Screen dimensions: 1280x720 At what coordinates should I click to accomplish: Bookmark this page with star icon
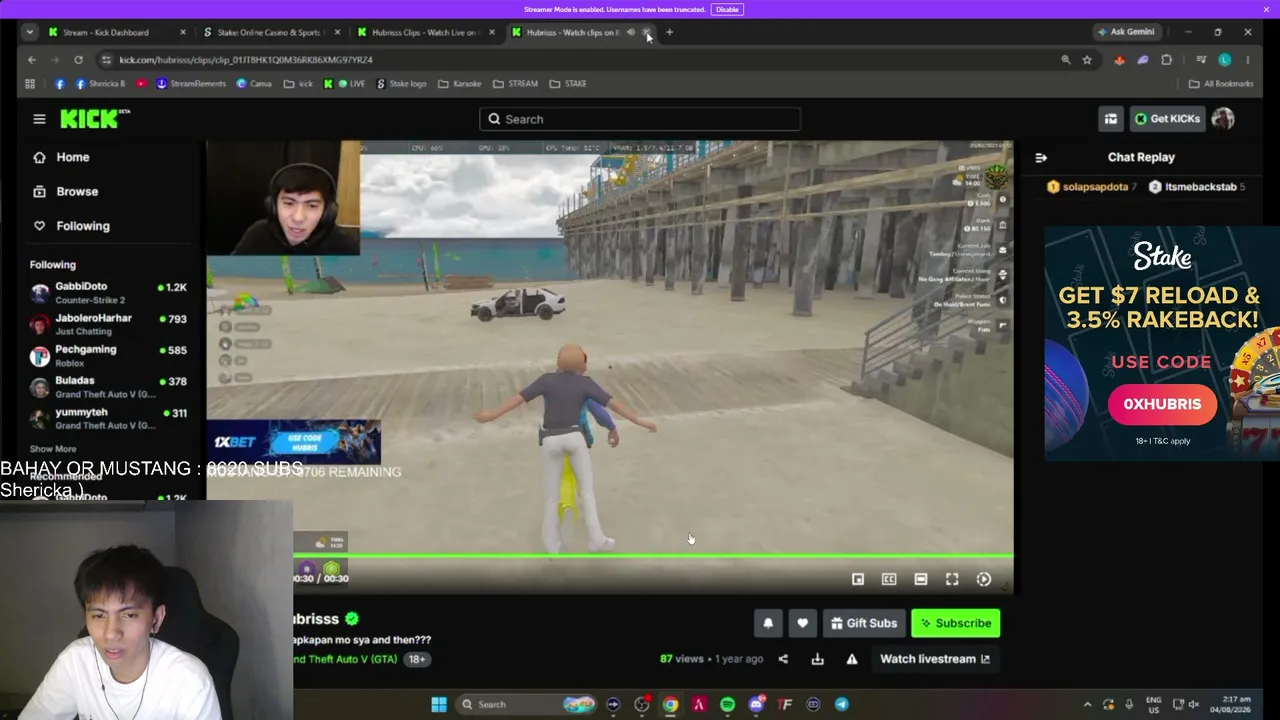1087,60
